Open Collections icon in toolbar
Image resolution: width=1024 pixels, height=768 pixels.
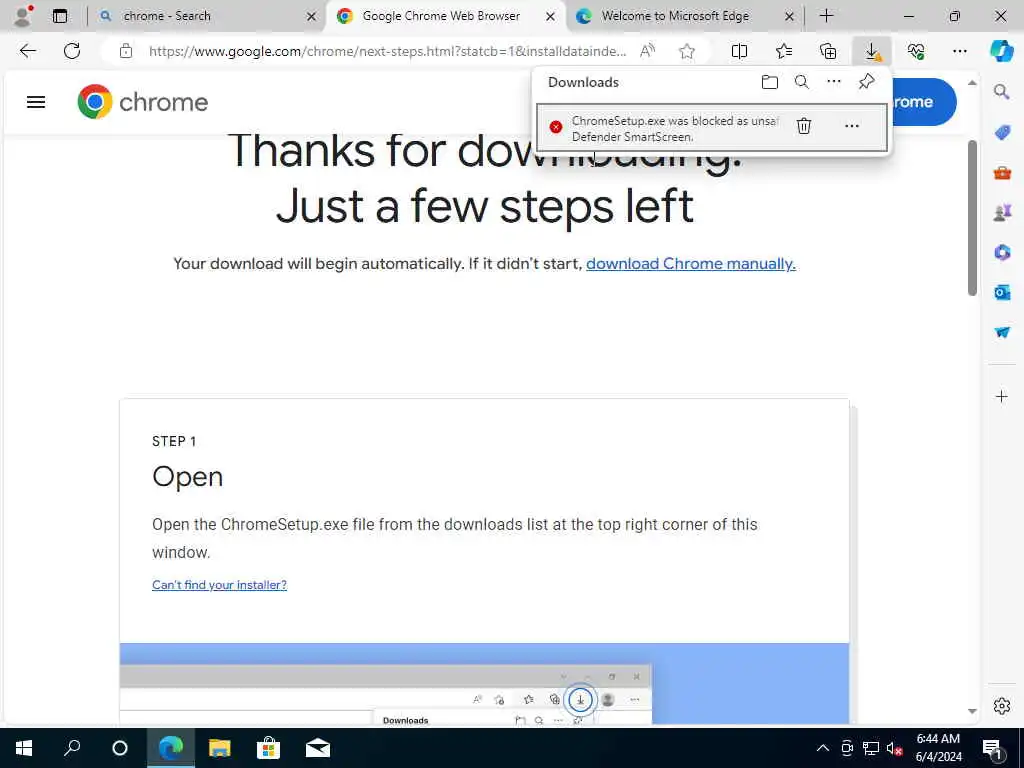pos(828,51)
